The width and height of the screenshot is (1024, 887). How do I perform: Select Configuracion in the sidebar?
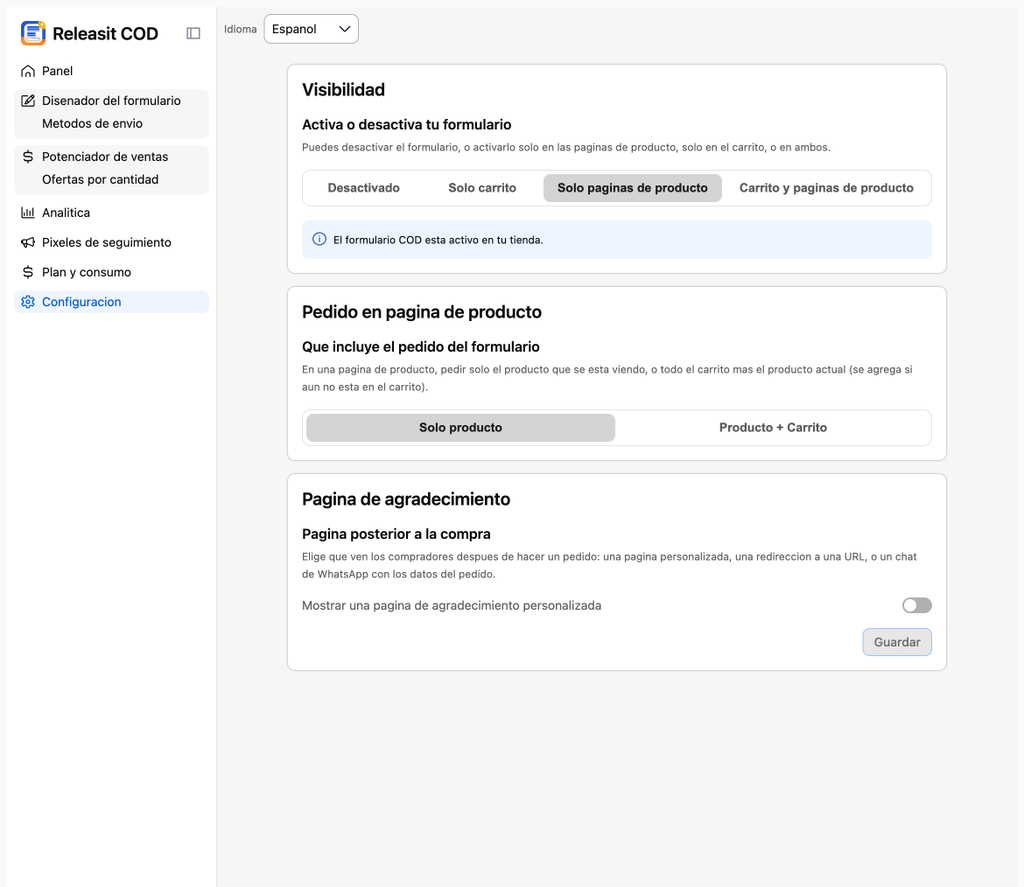pyautogui.click(x=112, y=302)
